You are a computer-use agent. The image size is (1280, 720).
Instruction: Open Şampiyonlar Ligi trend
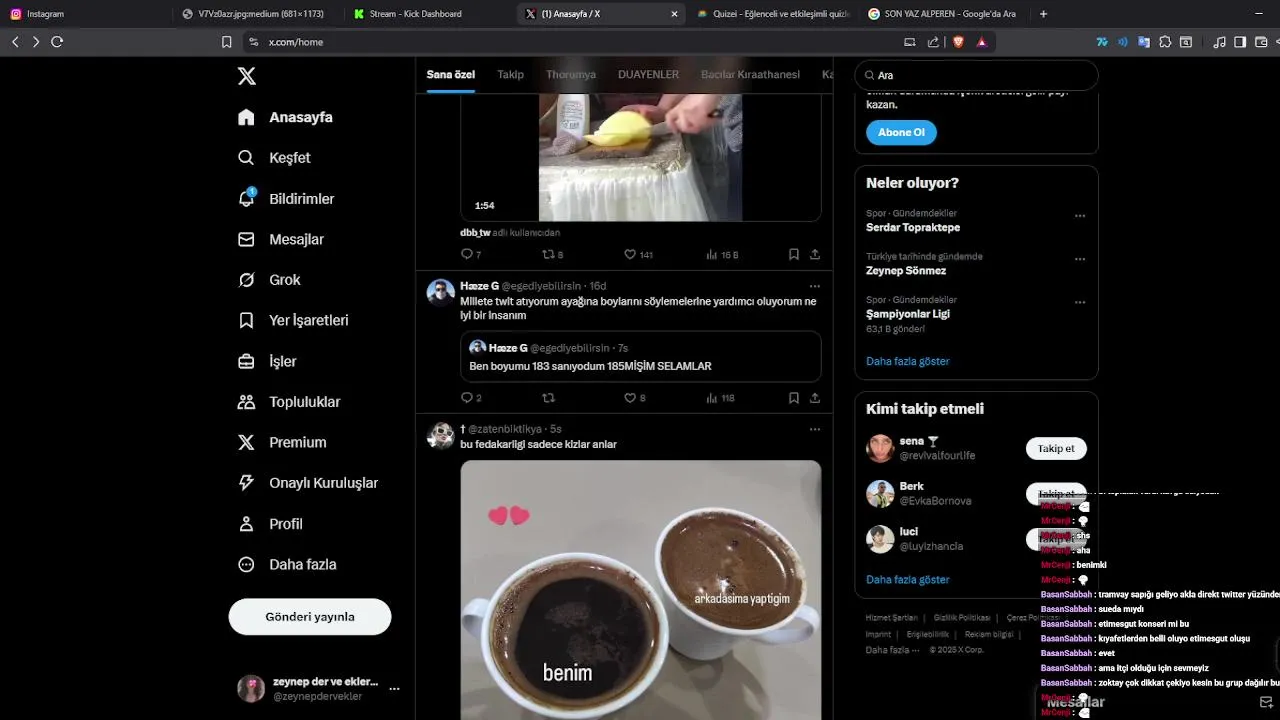pos(908,314)
